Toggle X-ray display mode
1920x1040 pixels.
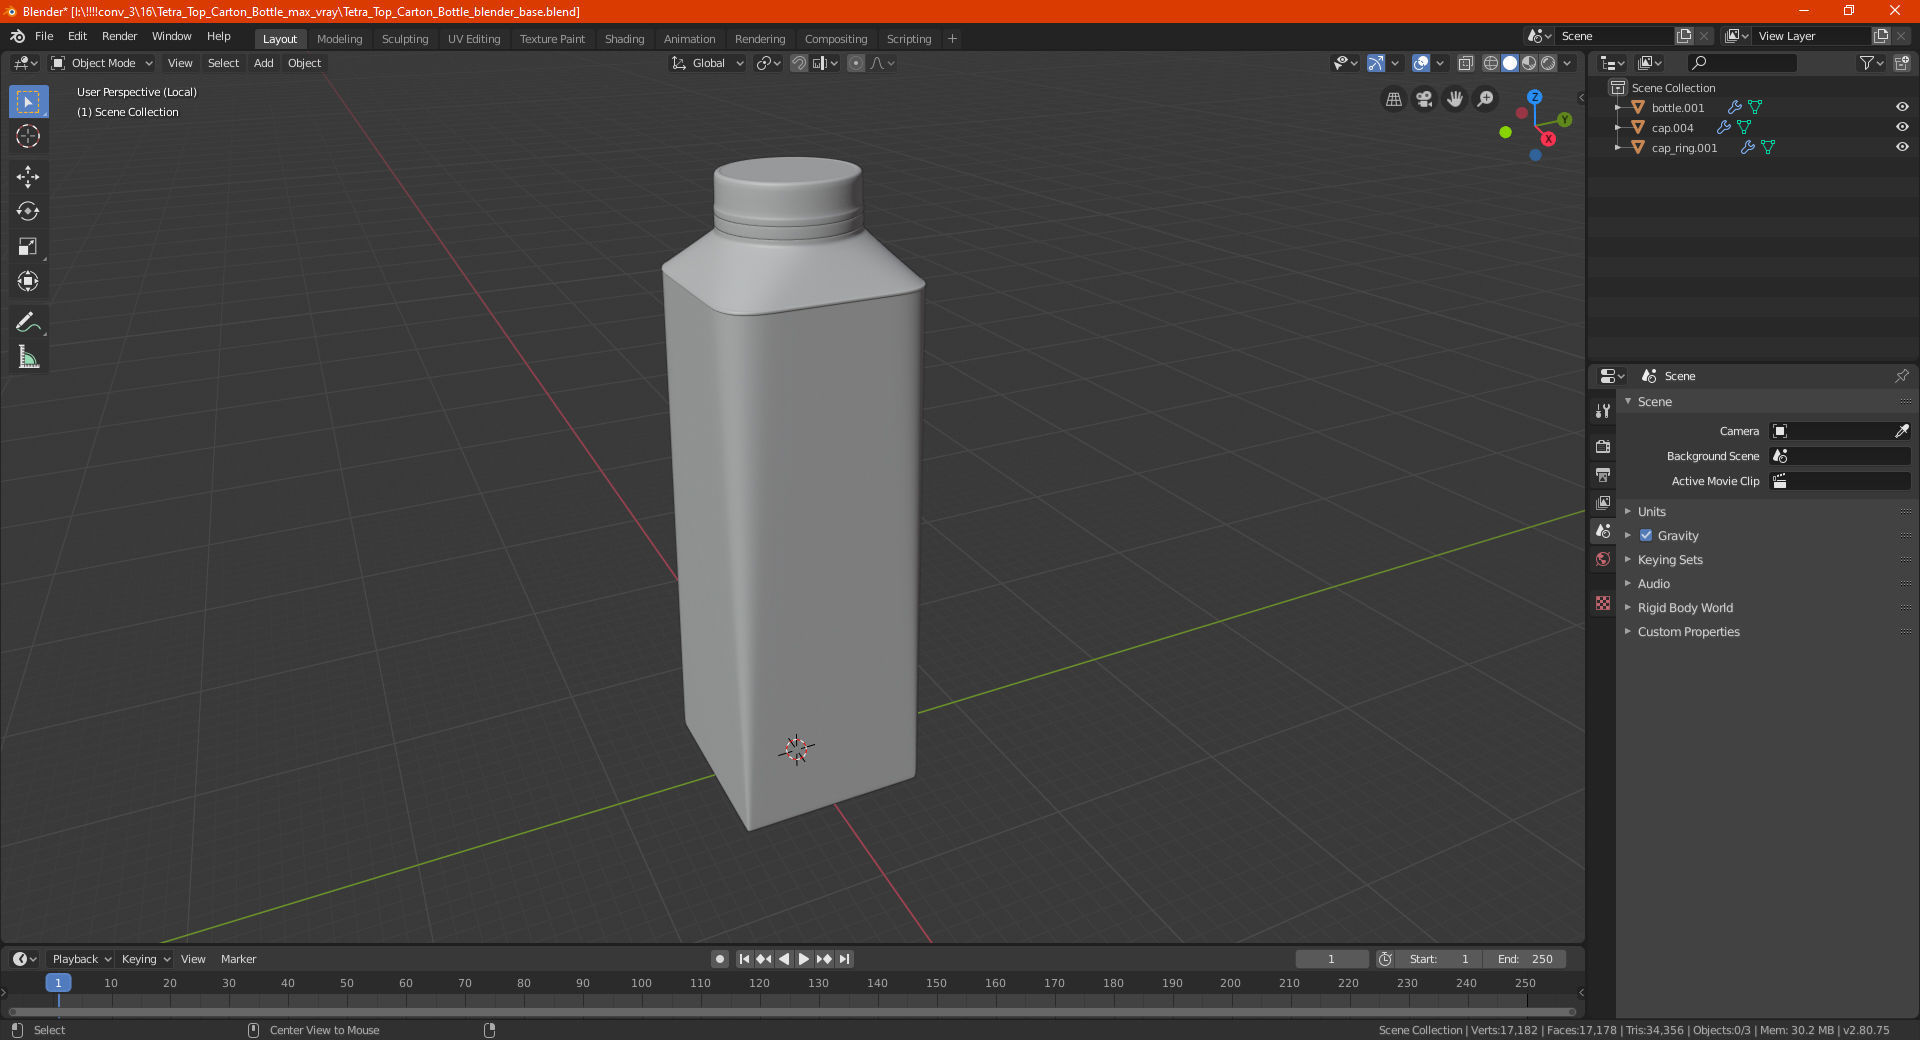(1465, 63)
